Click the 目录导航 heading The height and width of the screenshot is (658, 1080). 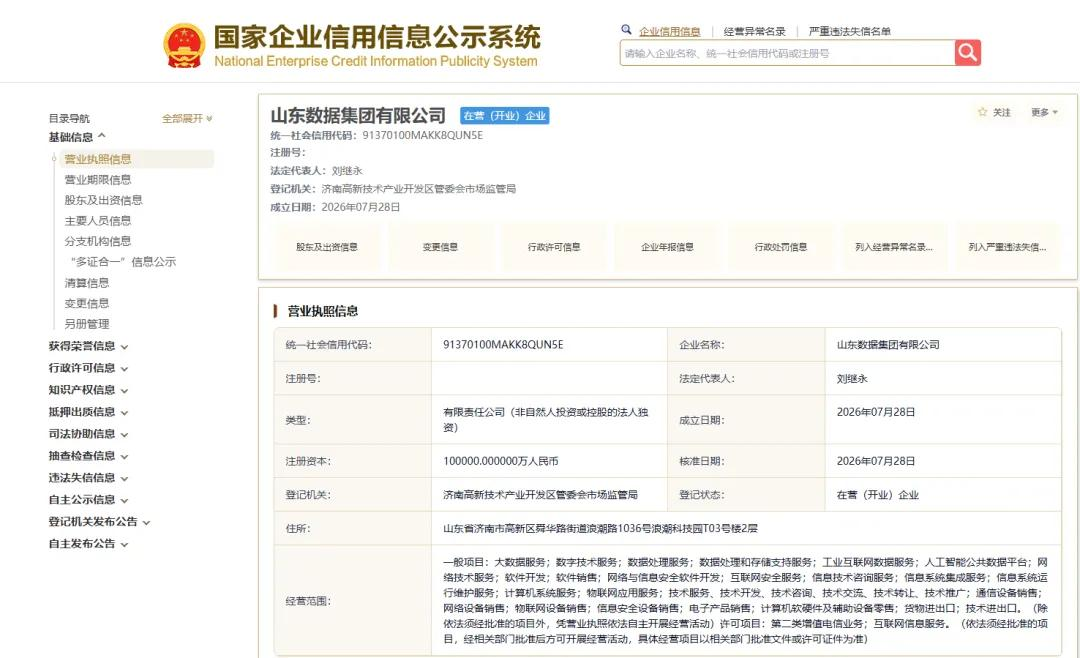coord(69,119)
